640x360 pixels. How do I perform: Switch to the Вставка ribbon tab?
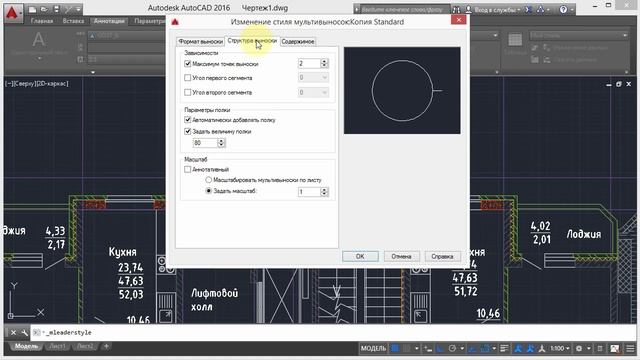73,21
